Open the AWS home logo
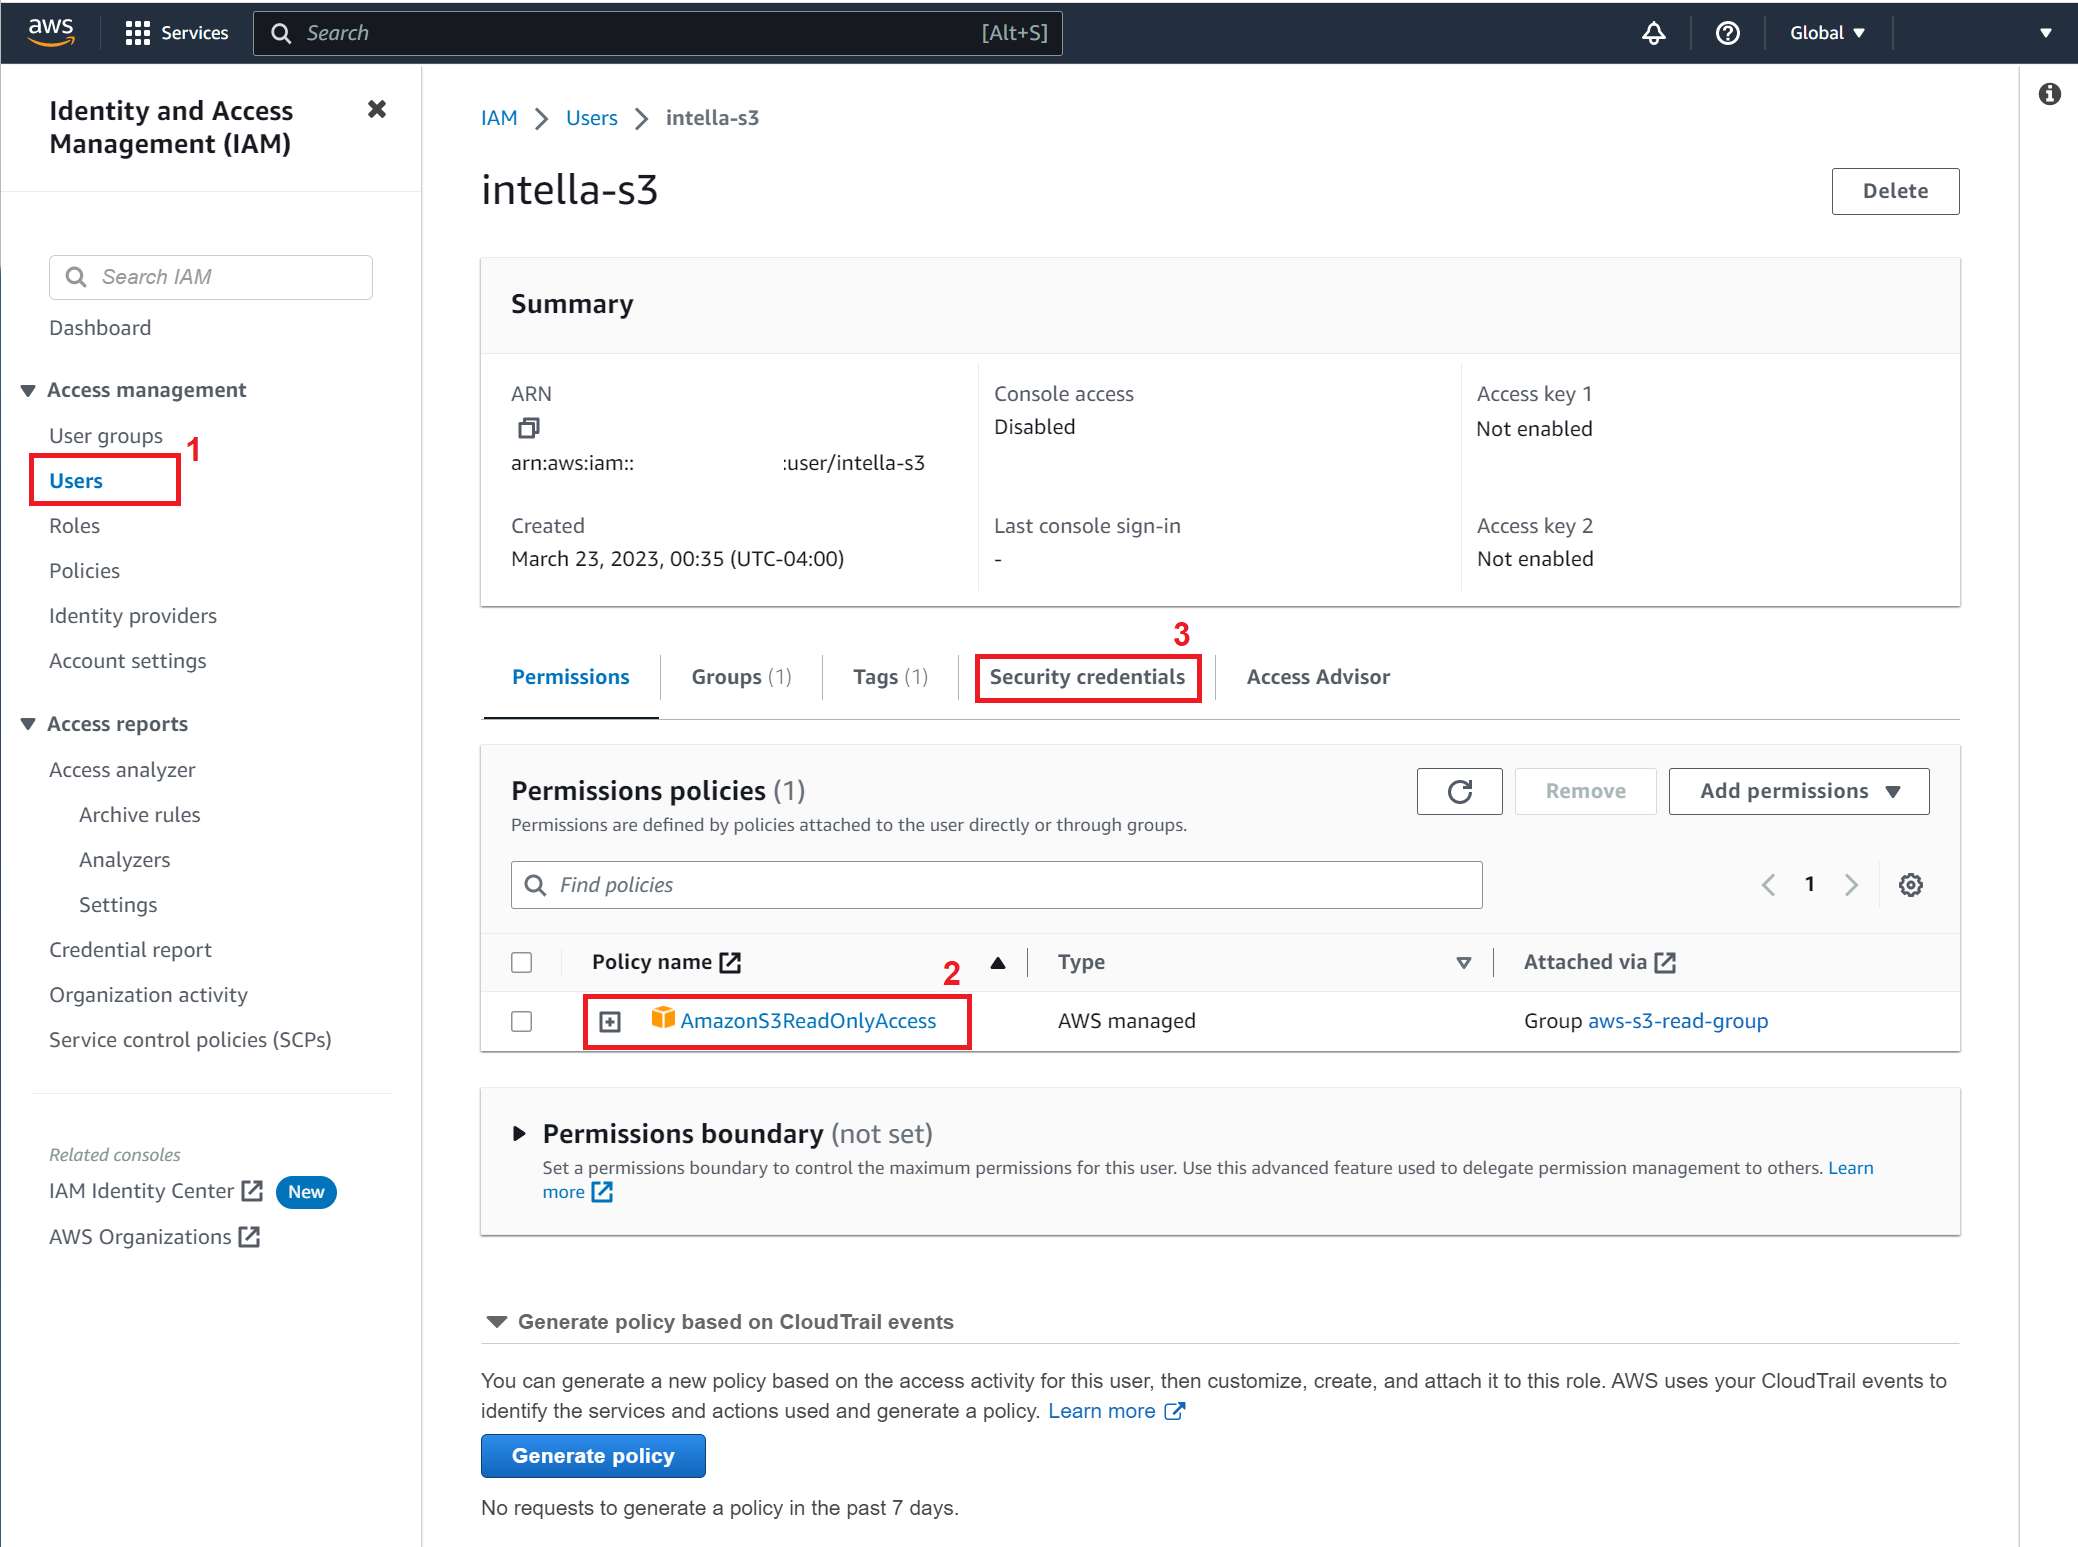The image size is (2078, 1547). (x=51, y=31)
